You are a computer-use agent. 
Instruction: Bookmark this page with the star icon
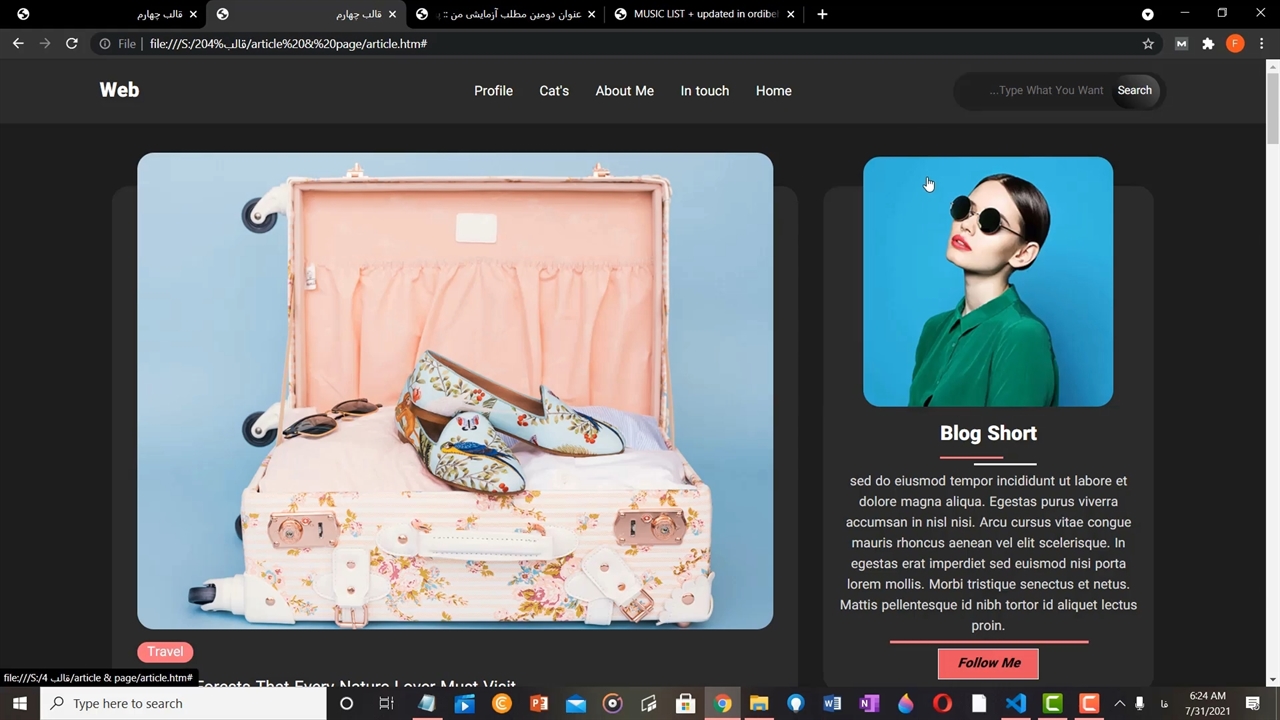tap(1148, 44)
